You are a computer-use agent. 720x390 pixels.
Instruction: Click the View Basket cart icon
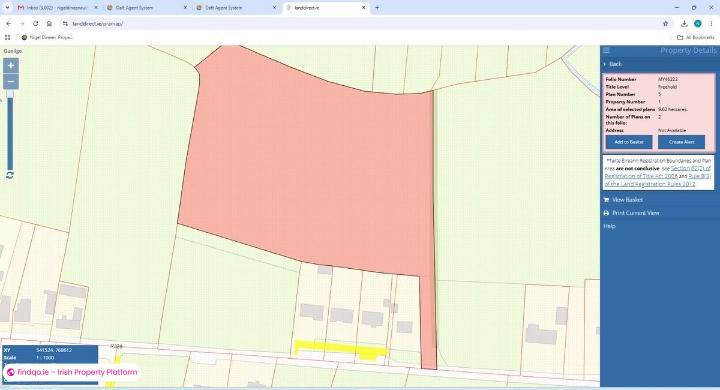(606, 200)
